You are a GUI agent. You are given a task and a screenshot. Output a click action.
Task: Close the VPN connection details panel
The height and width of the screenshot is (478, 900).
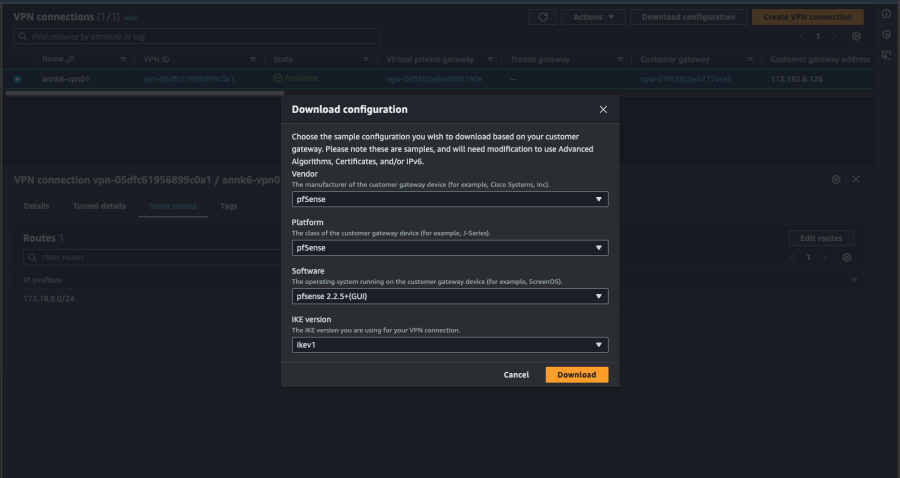856,179
